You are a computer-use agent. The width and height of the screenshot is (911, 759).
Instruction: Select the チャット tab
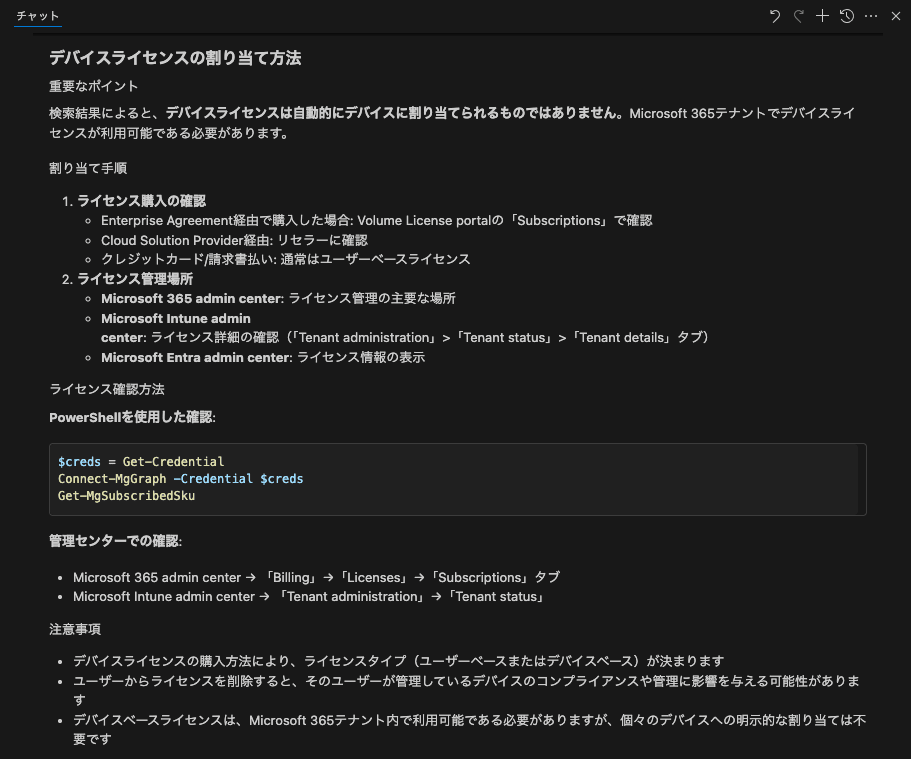38,16
